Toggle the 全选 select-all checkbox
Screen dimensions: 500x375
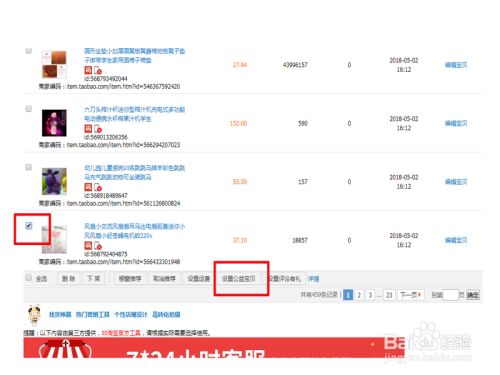(x=29, y=277)
